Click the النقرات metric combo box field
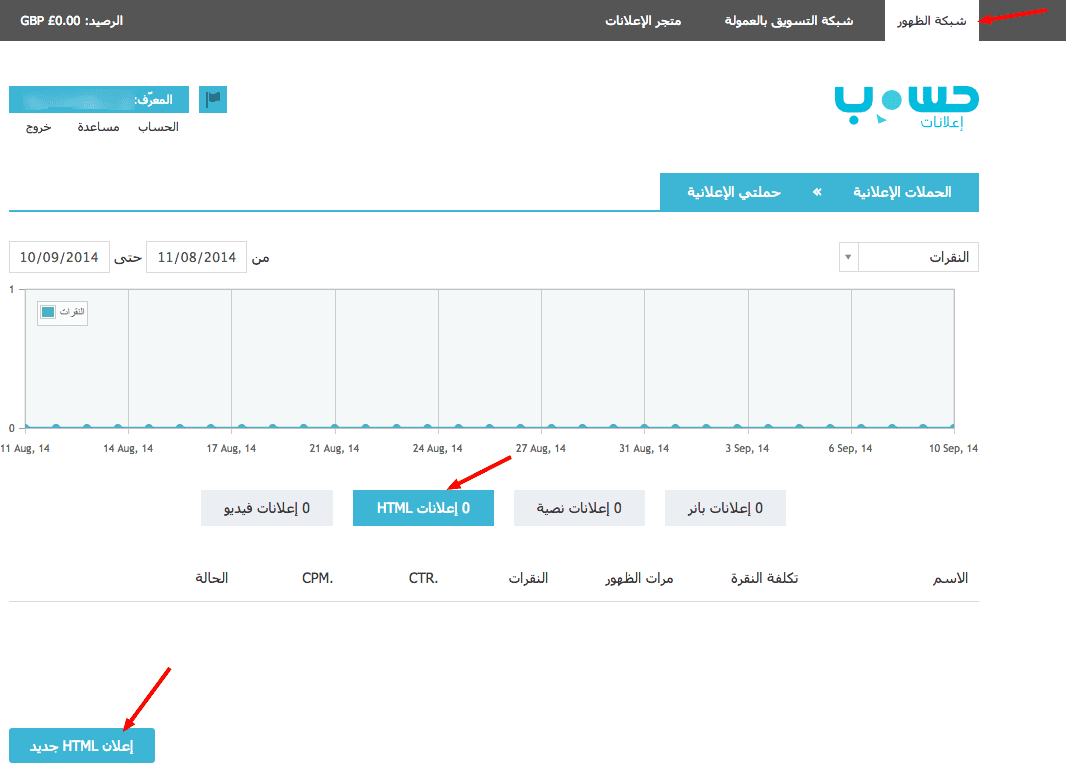Image resolution: width=1066 pixels, height=769 pixels. 909,257
